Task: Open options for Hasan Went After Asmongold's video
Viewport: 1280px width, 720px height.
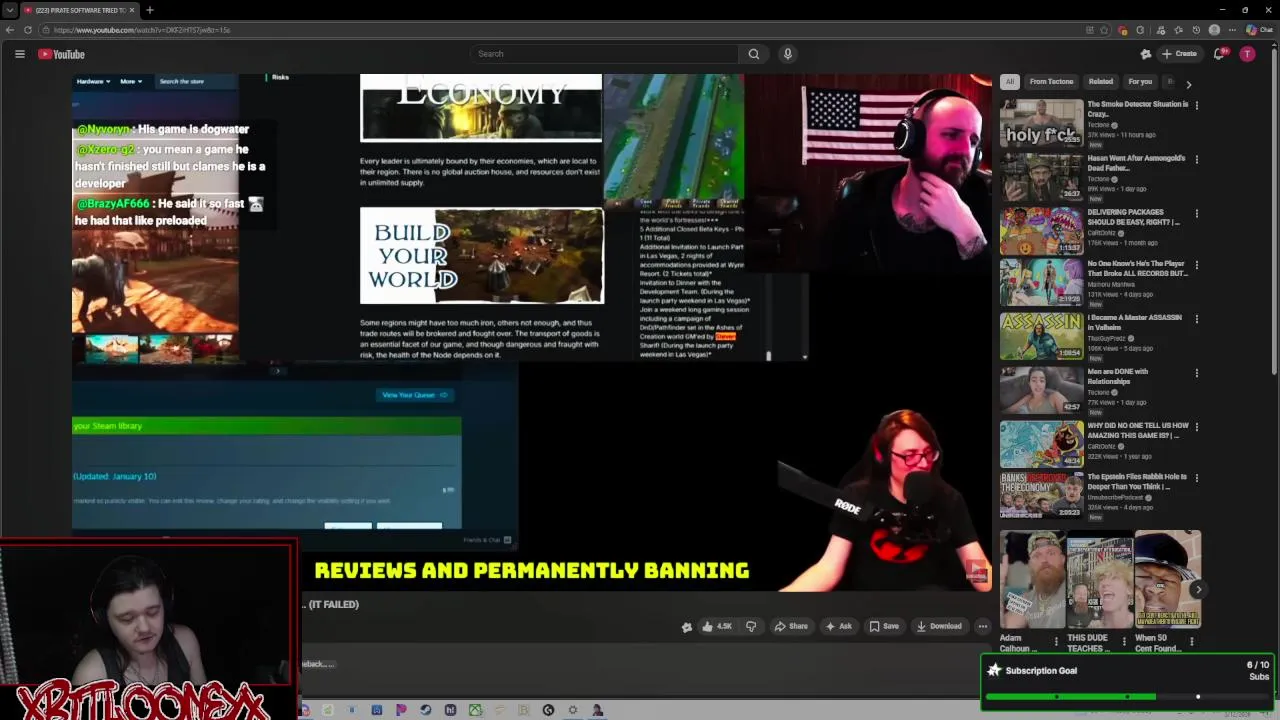Action: 1196,159
